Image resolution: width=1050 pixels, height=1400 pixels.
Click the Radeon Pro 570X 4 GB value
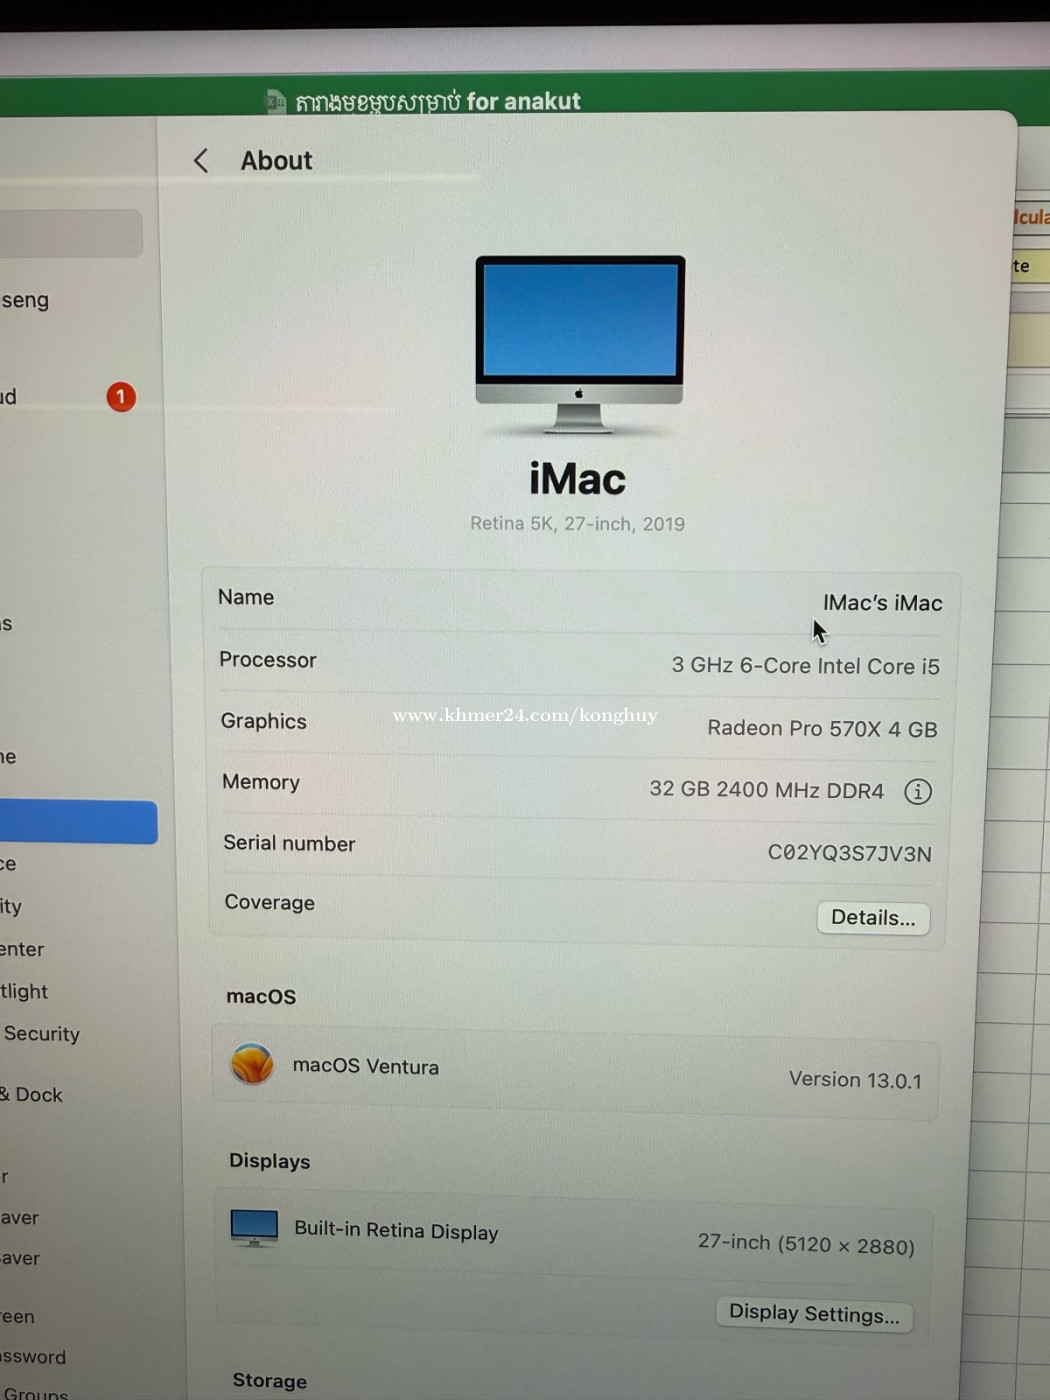tap(822, 729)
